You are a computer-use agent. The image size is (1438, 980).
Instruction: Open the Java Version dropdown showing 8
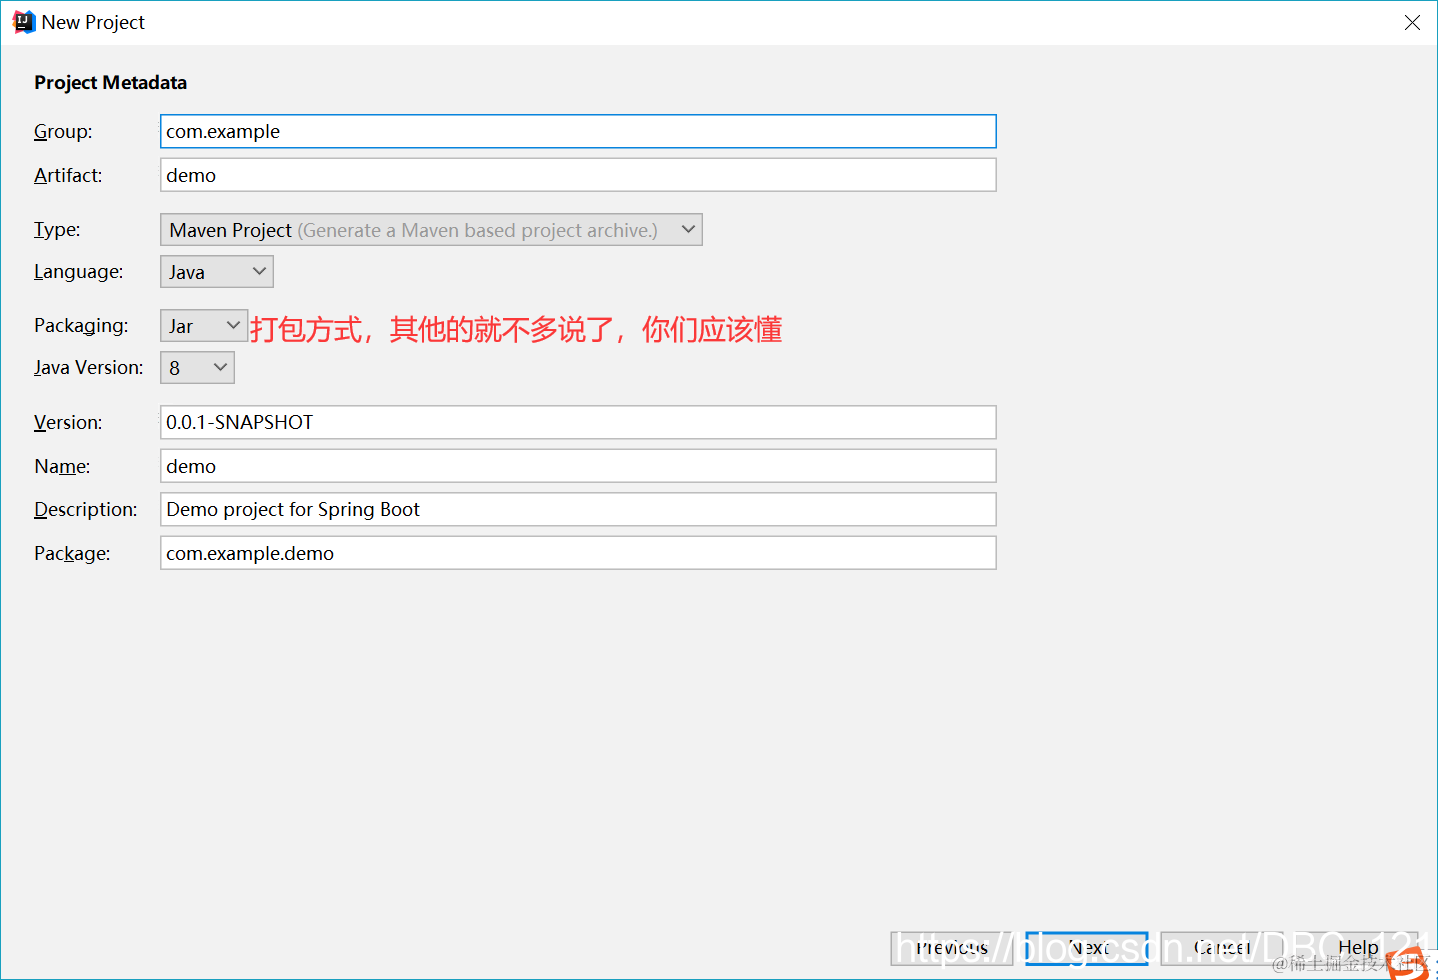(x=197, y=368)
